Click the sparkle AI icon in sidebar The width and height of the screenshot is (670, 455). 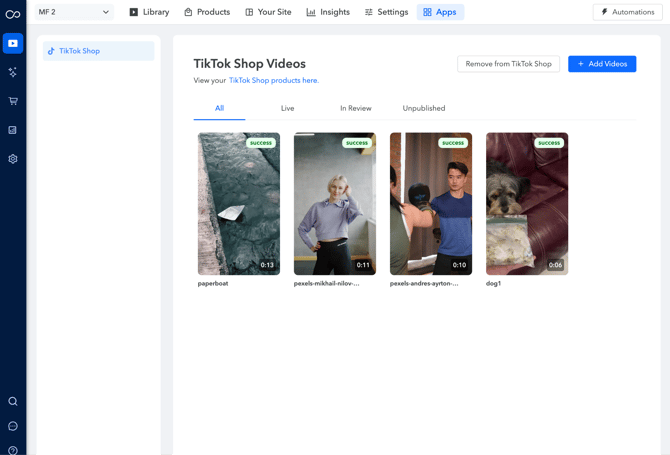(13, 73)
